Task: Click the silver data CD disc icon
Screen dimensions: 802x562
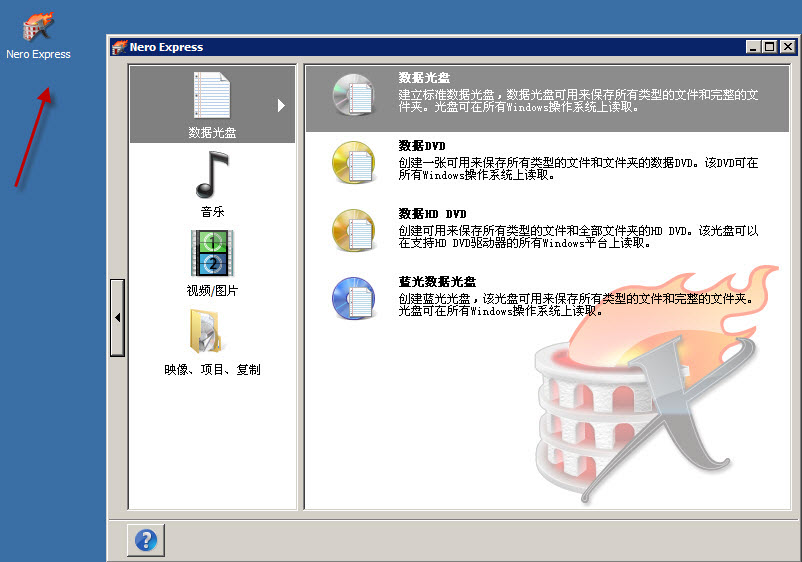Action: tap(353, 95)
